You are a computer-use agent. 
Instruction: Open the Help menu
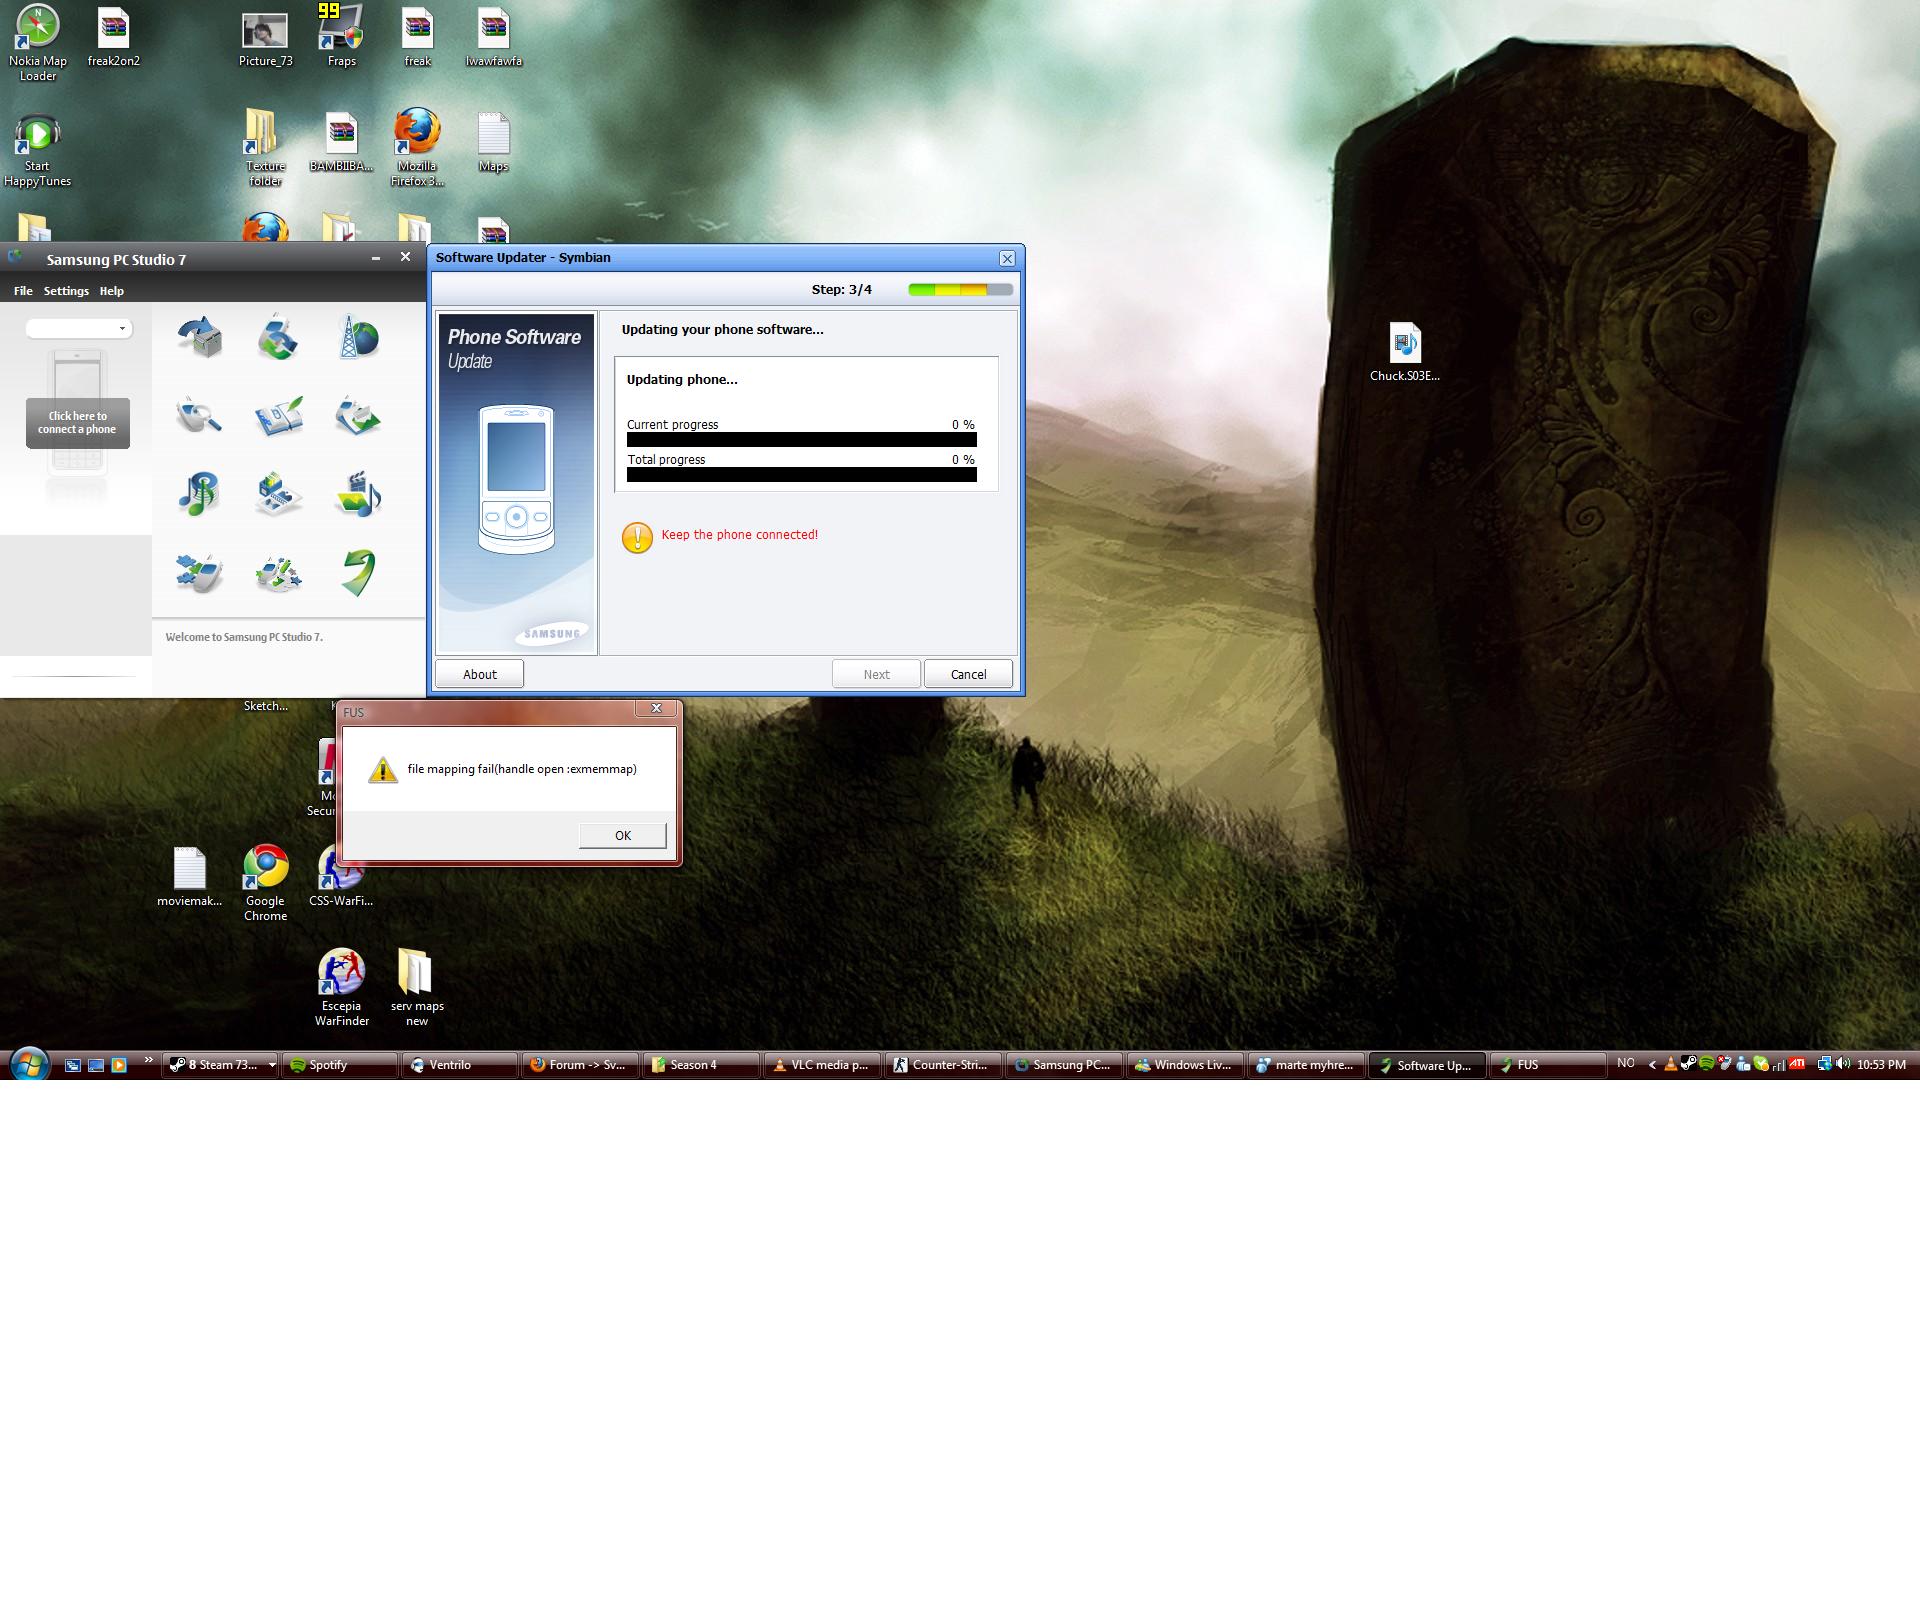112,291
